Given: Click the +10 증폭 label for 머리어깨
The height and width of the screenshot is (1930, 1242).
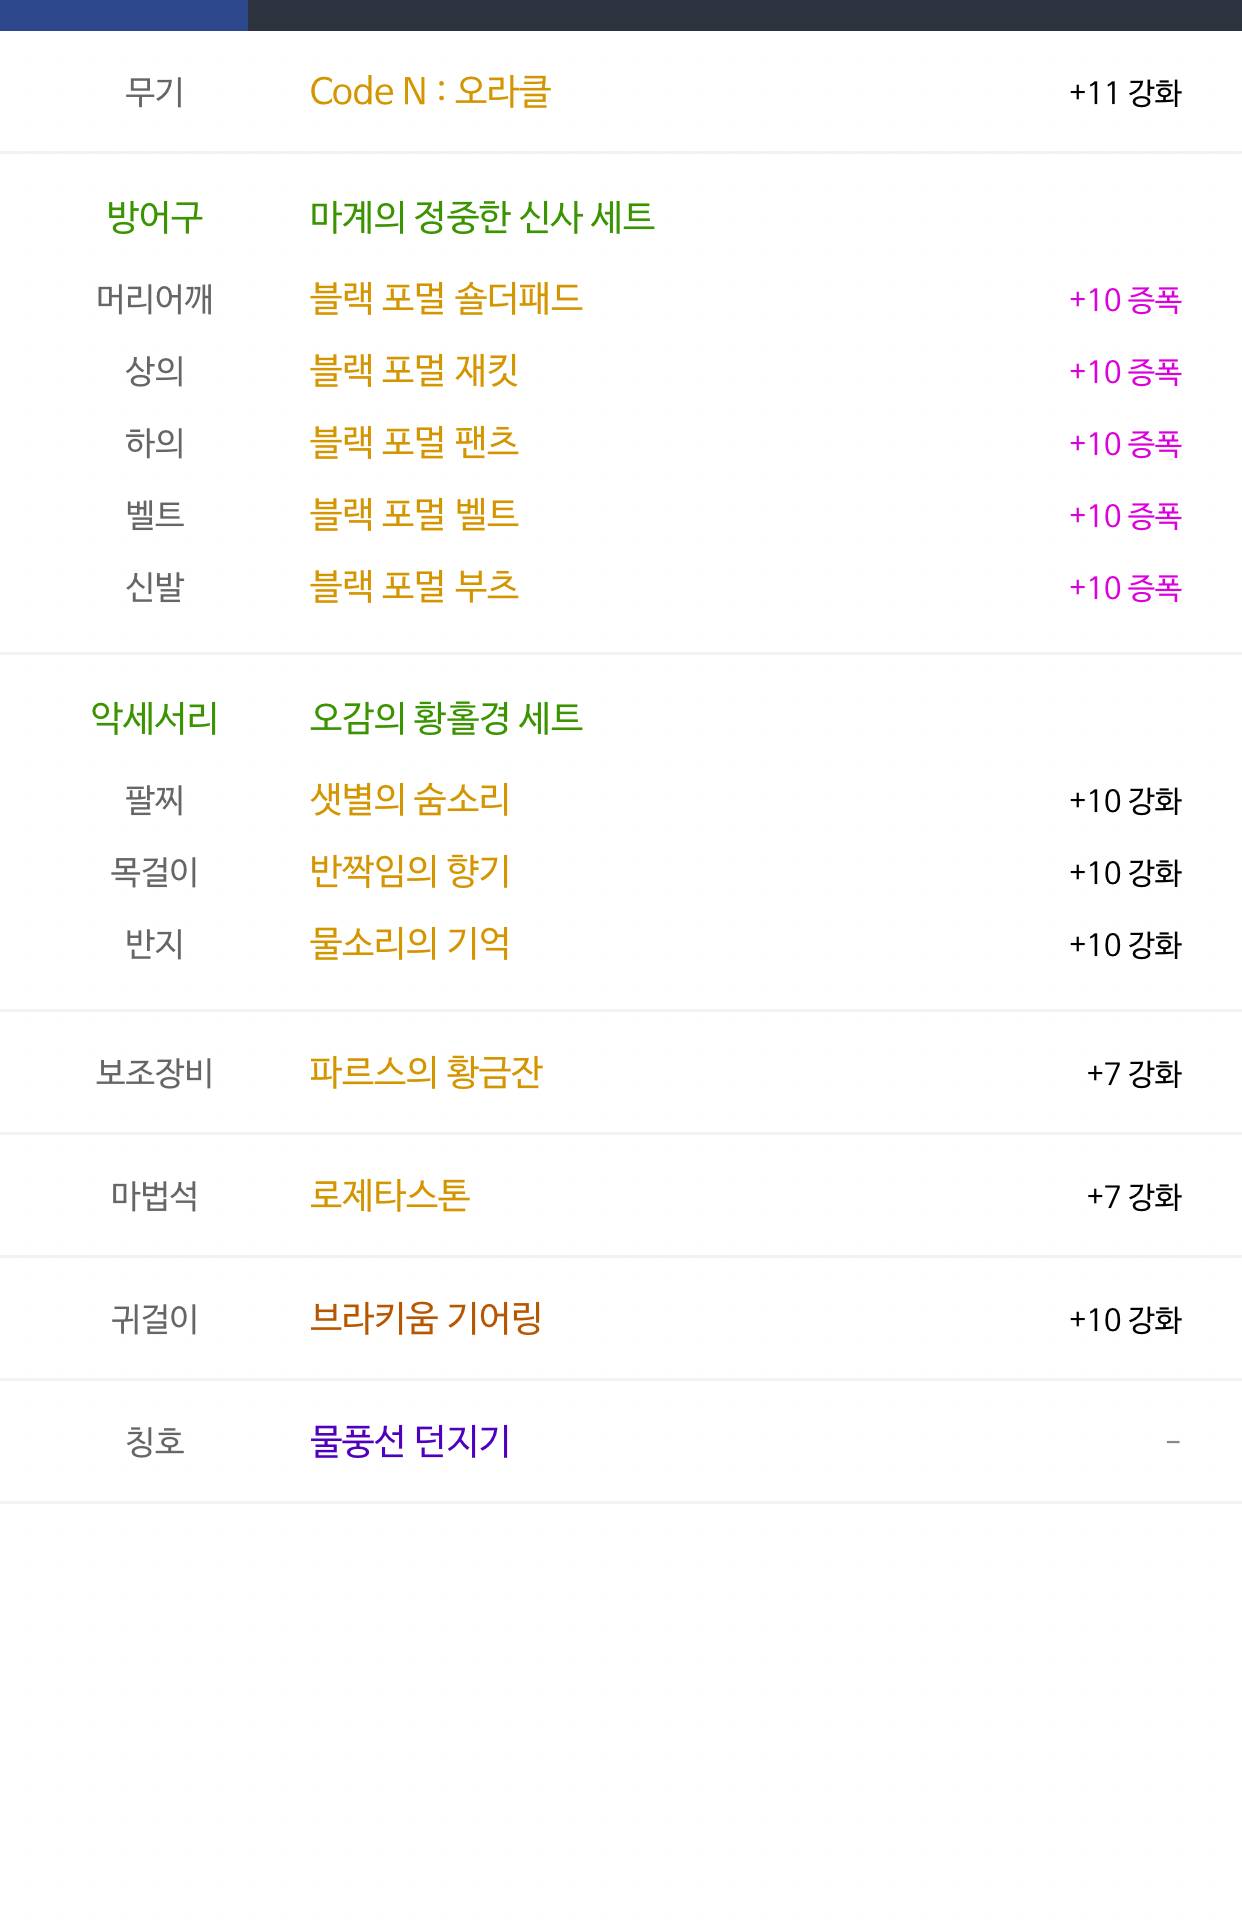Looking at the screenshot, I should tap(1125, 300).
